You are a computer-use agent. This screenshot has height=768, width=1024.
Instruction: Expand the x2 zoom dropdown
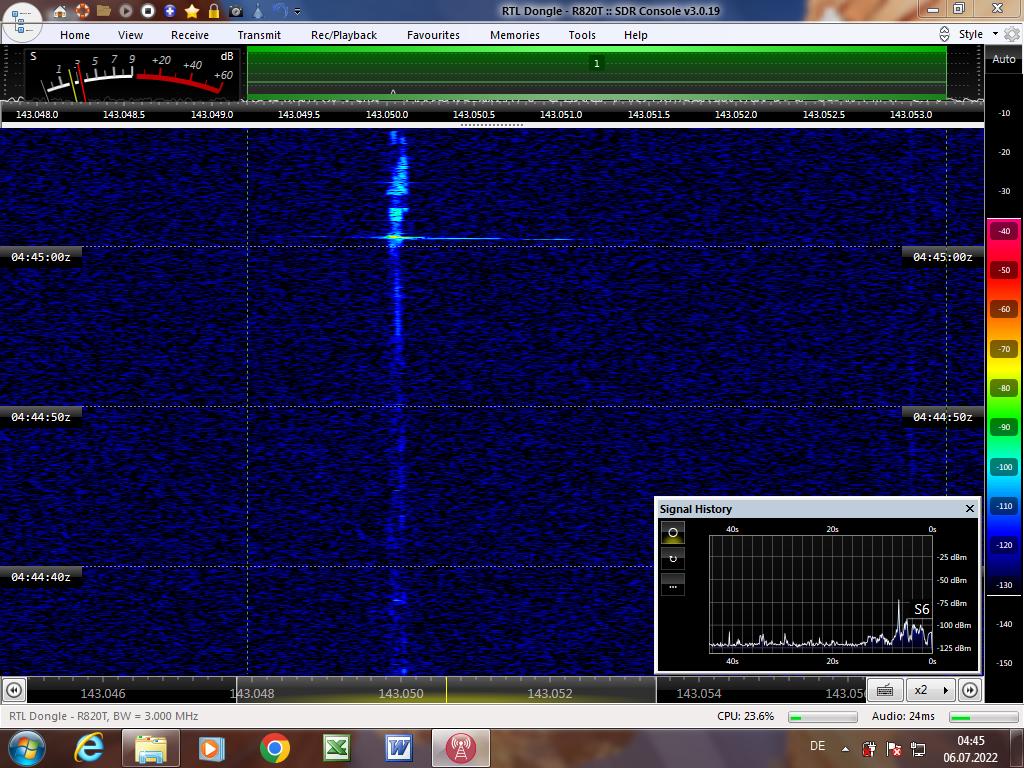[x=931, y=690]
